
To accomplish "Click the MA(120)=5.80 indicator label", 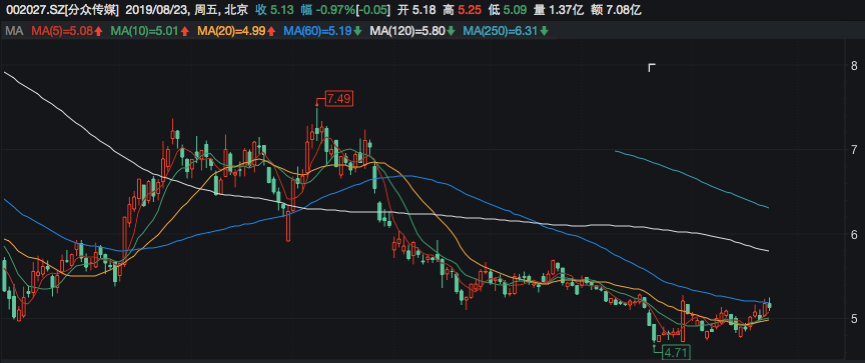I will [x=407, y=31].
